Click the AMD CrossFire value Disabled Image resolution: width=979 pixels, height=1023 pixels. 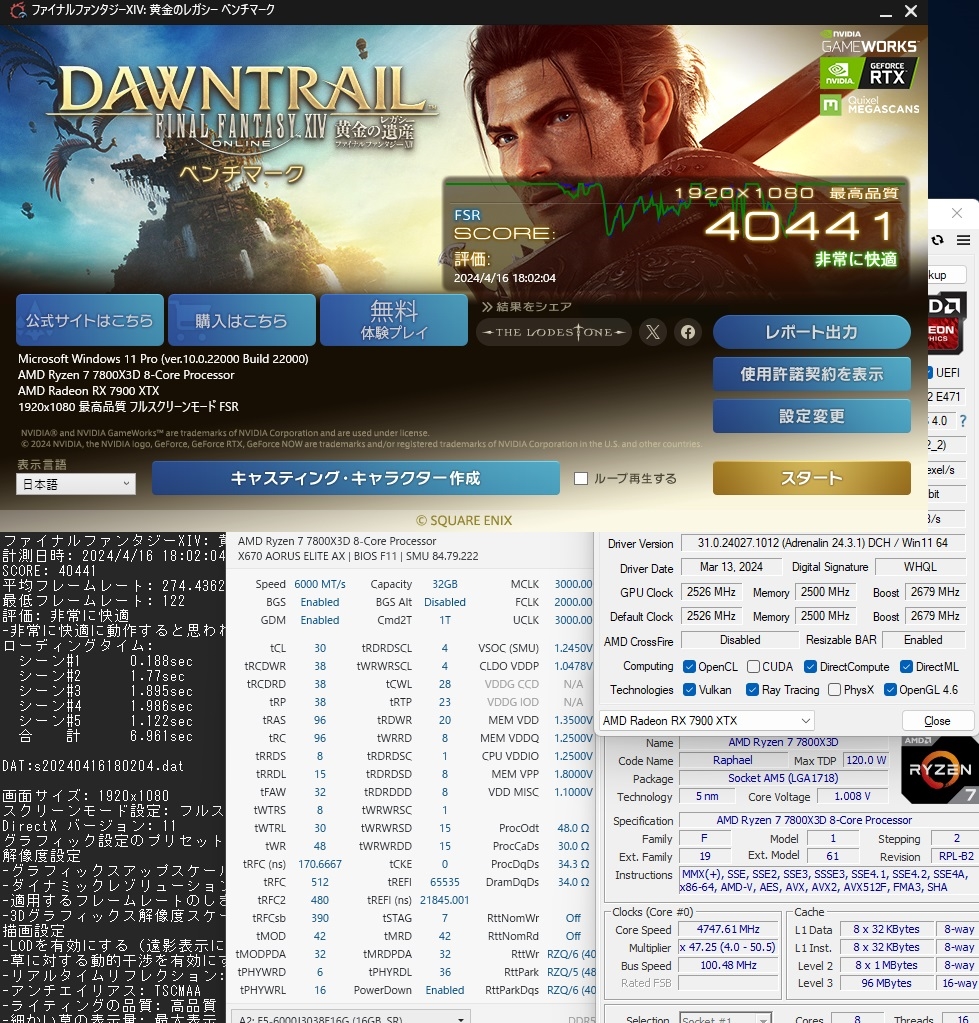740,640
